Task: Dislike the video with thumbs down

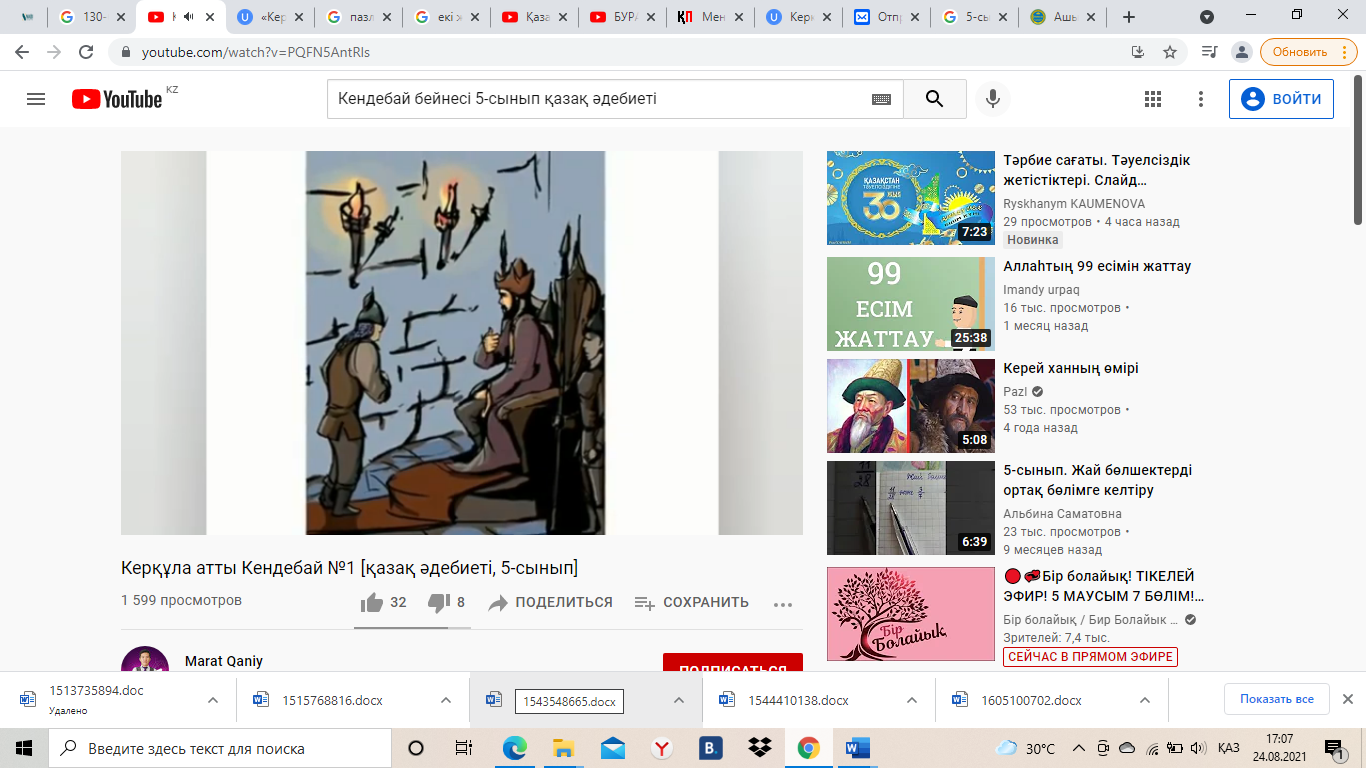Action: (x=438, y=602)
